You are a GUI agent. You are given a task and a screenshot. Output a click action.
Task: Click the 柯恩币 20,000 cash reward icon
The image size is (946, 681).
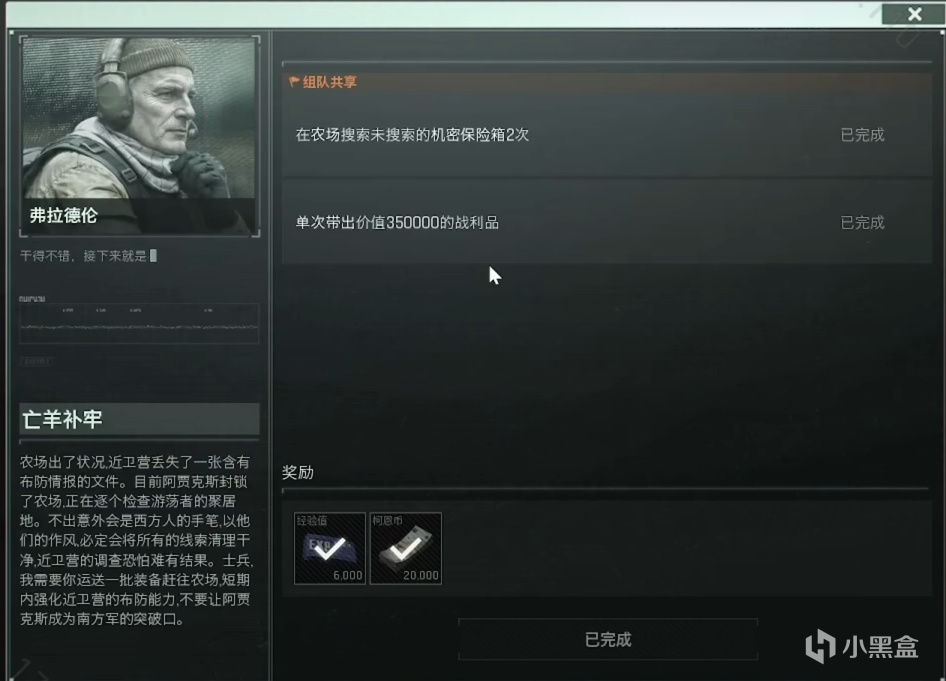[405, 548]
